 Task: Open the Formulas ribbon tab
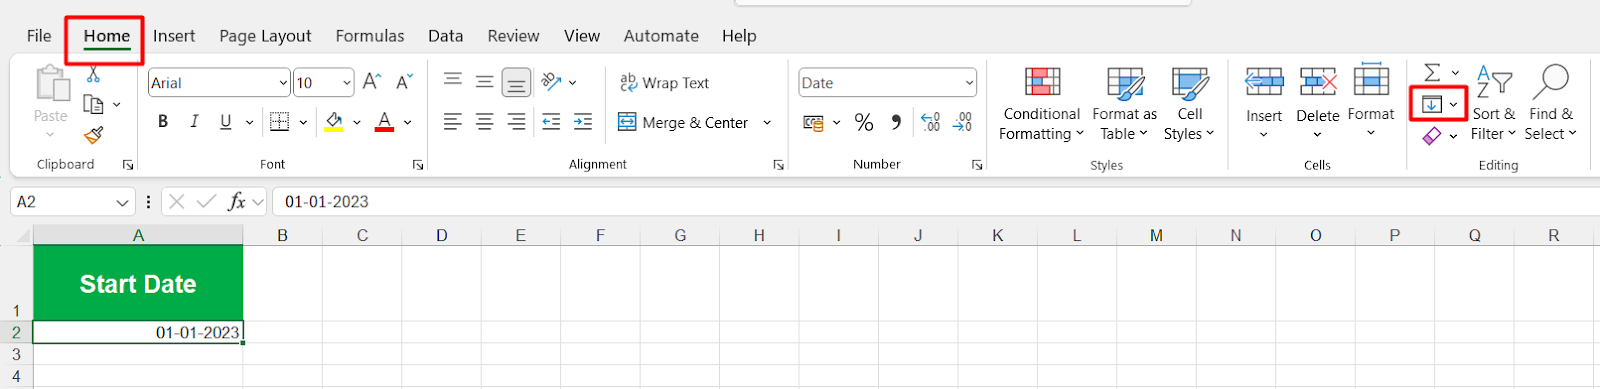370,36
